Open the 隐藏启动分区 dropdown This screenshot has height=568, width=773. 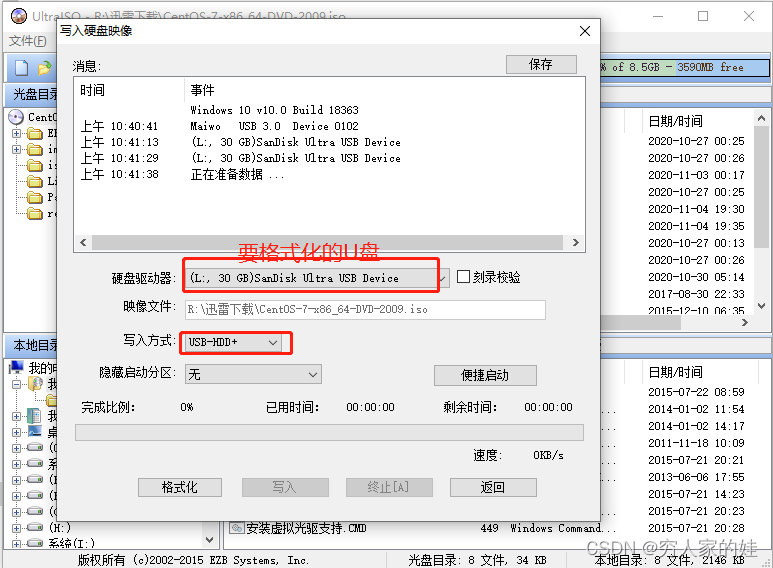(x=313, y=375)
